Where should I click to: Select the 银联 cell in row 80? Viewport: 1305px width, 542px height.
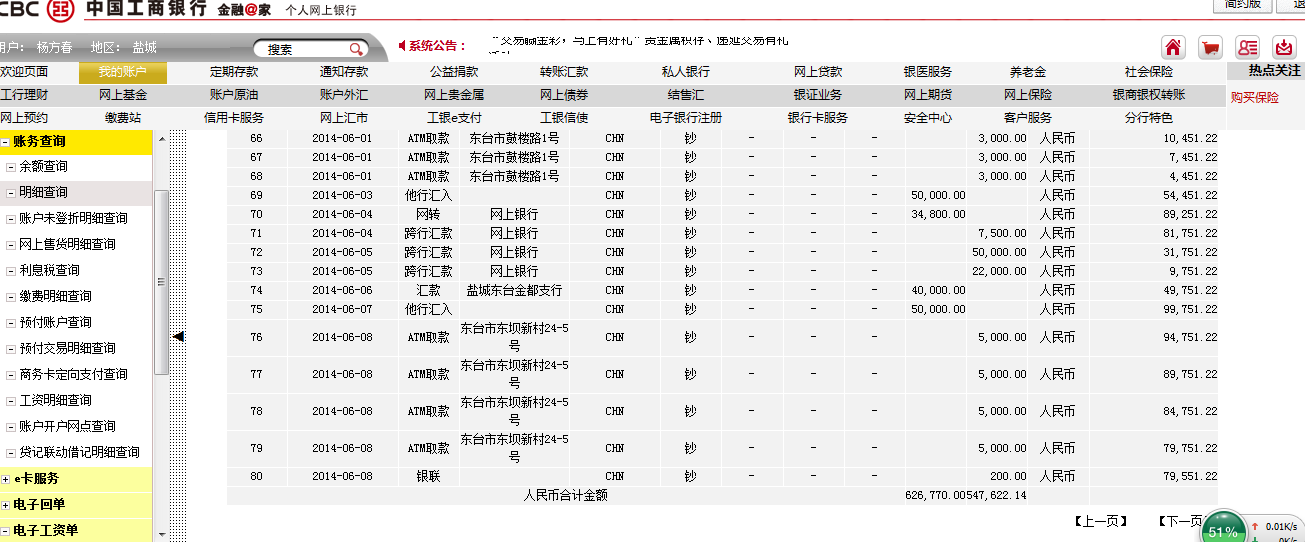pos(429,477)
